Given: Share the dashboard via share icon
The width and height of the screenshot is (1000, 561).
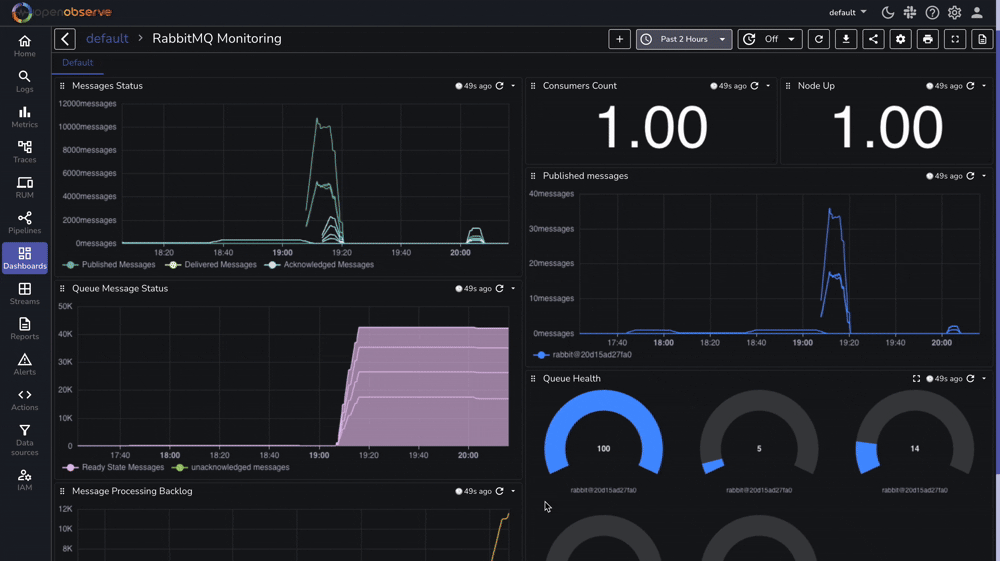Looking at the screenshot, I should [x=873, y=39].
